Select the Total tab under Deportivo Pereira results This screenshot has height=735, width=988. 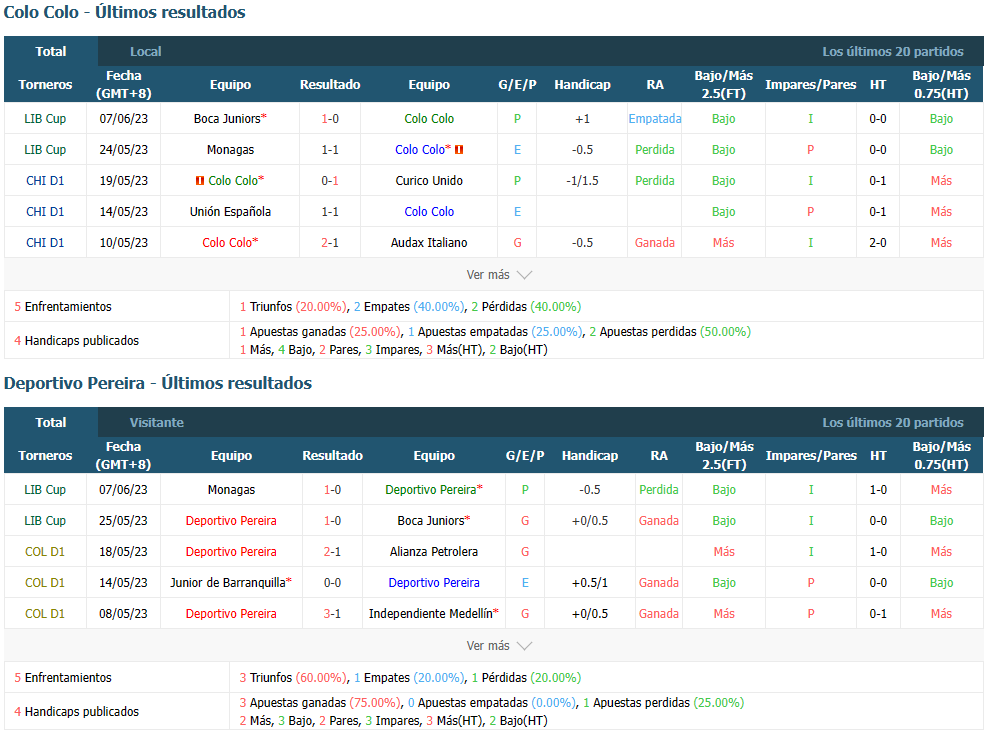coord(51,422)
